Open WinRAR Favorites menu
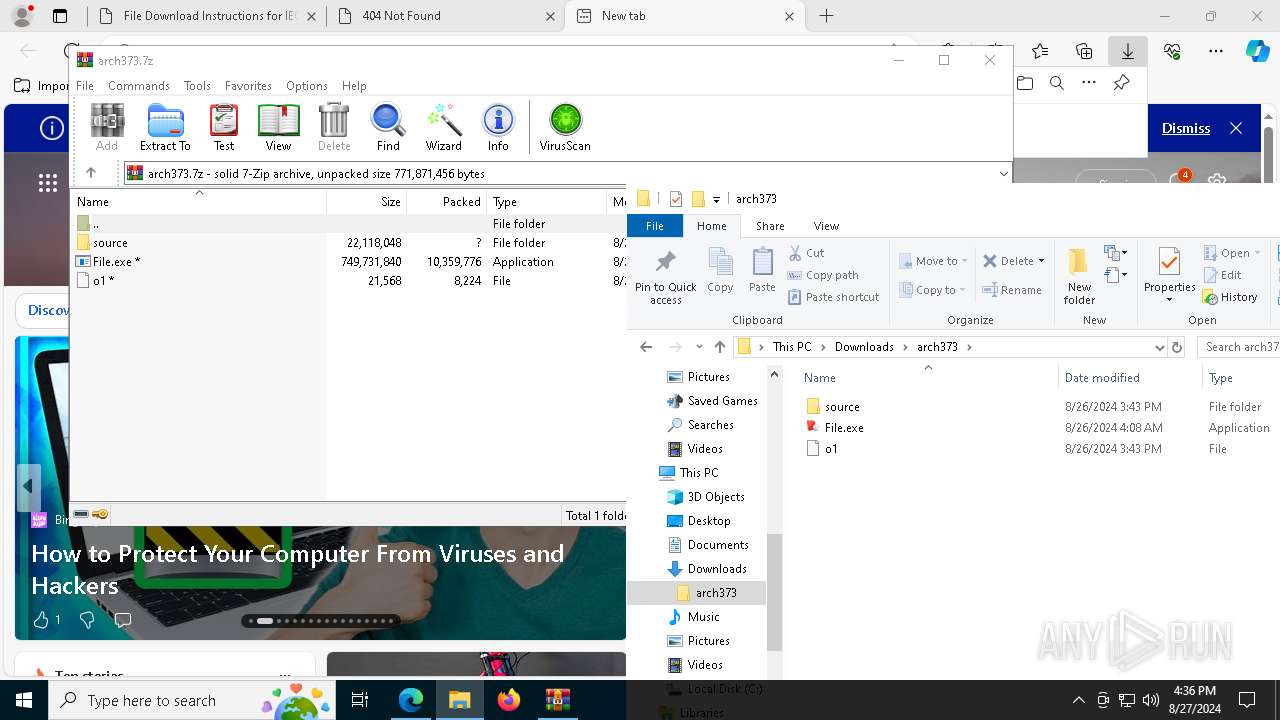Image resolution: width=1280 pixels, height=720 pixels. [x=248, y=86]
